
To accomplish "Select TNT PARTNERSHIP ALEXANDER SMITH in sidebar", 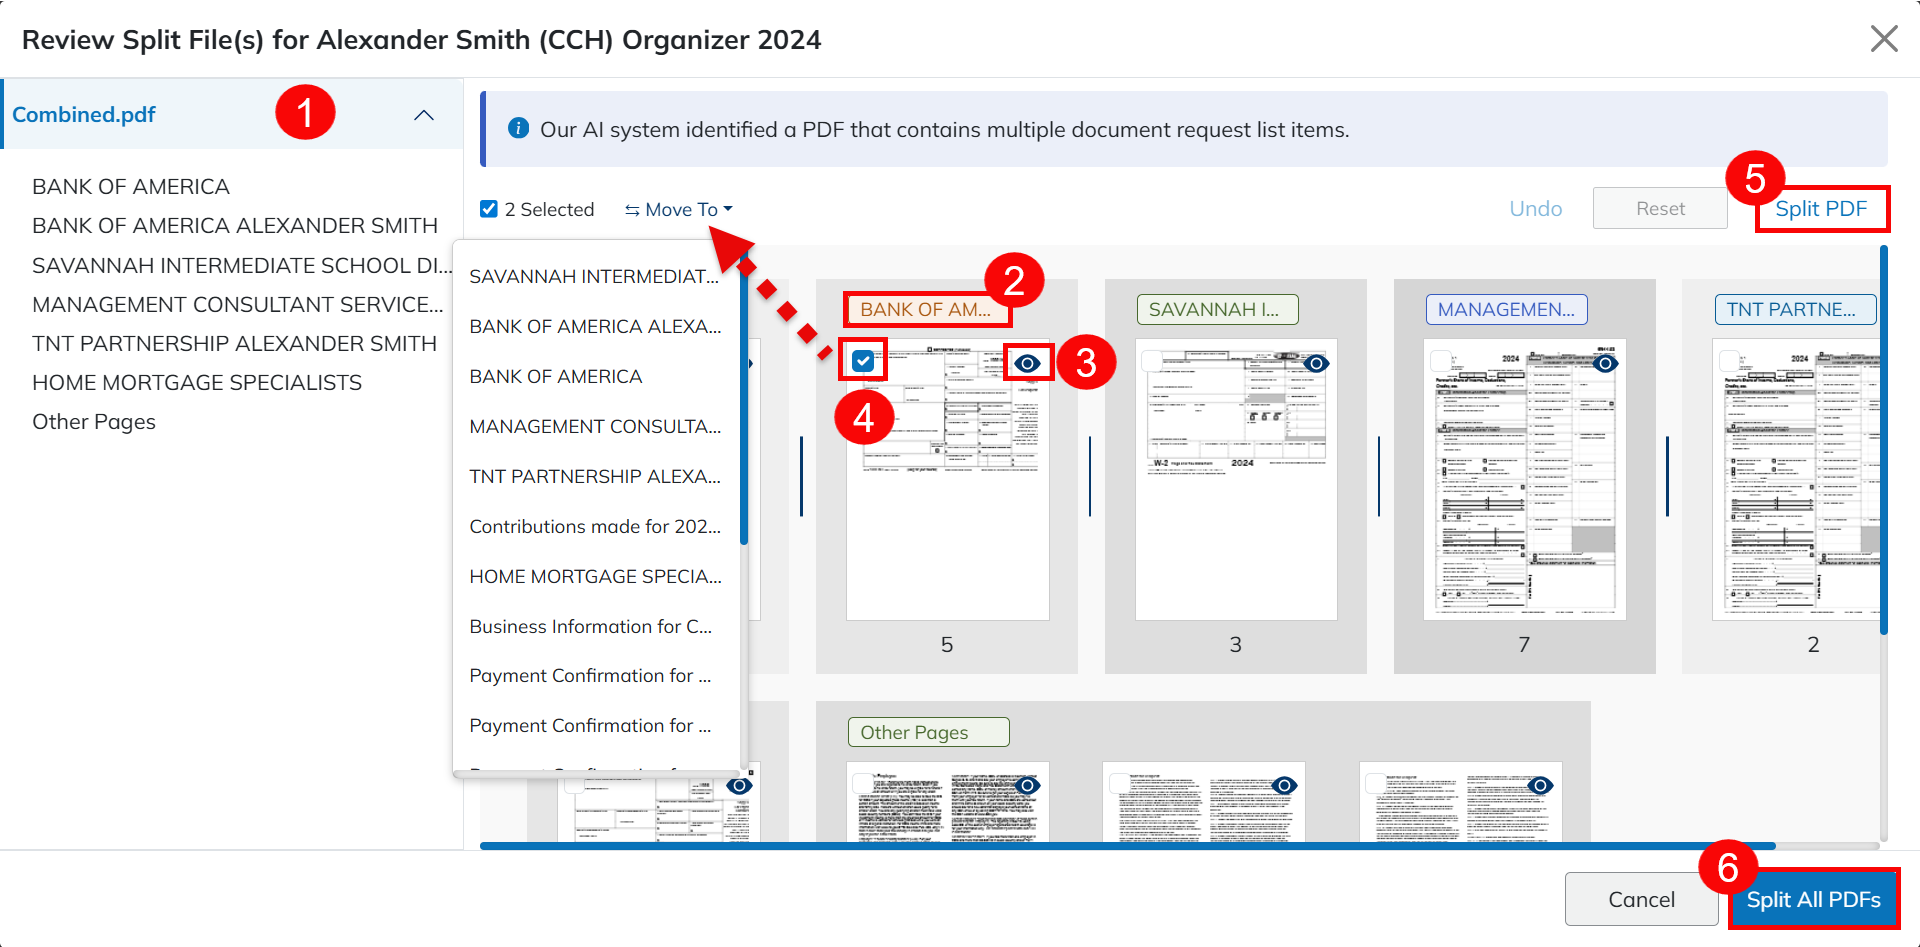I will pos(234,343).
